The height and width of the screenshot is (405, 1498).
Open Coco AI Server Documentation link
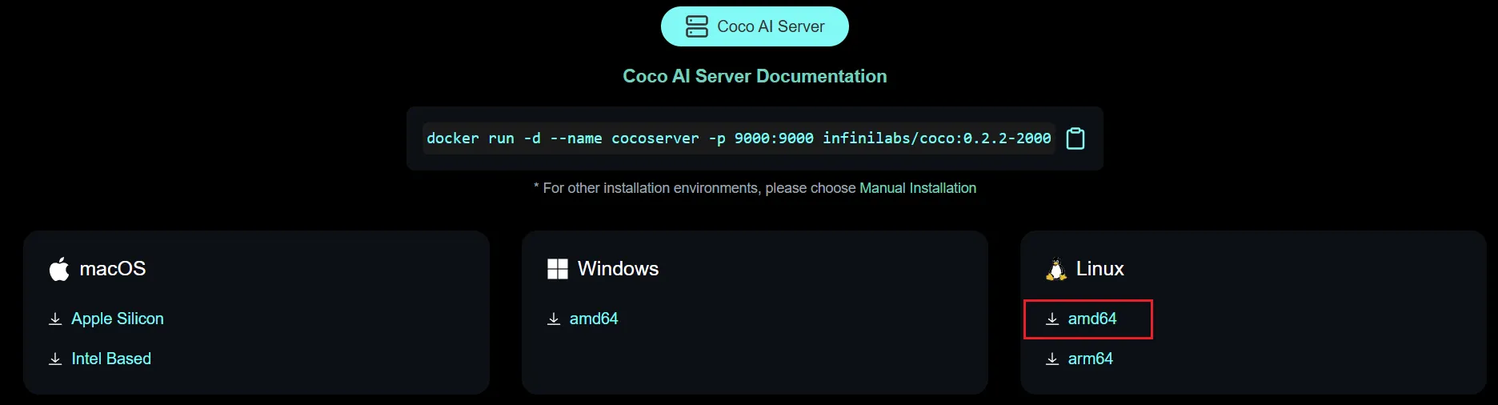click(x=755, y=76)
